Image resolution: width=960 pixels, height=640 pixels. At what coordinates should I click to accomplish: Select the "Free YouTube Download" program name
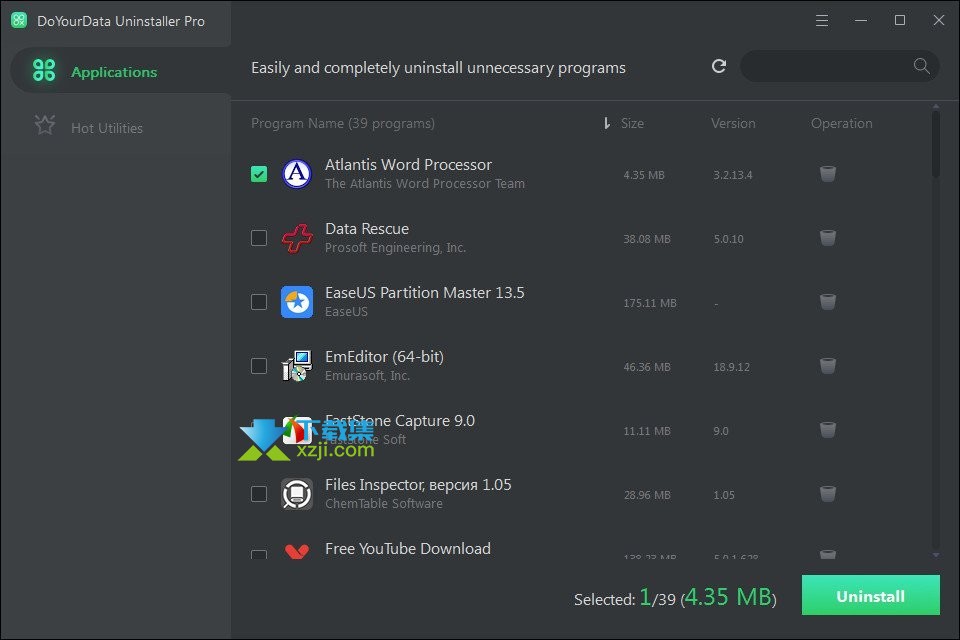point(408,549)
